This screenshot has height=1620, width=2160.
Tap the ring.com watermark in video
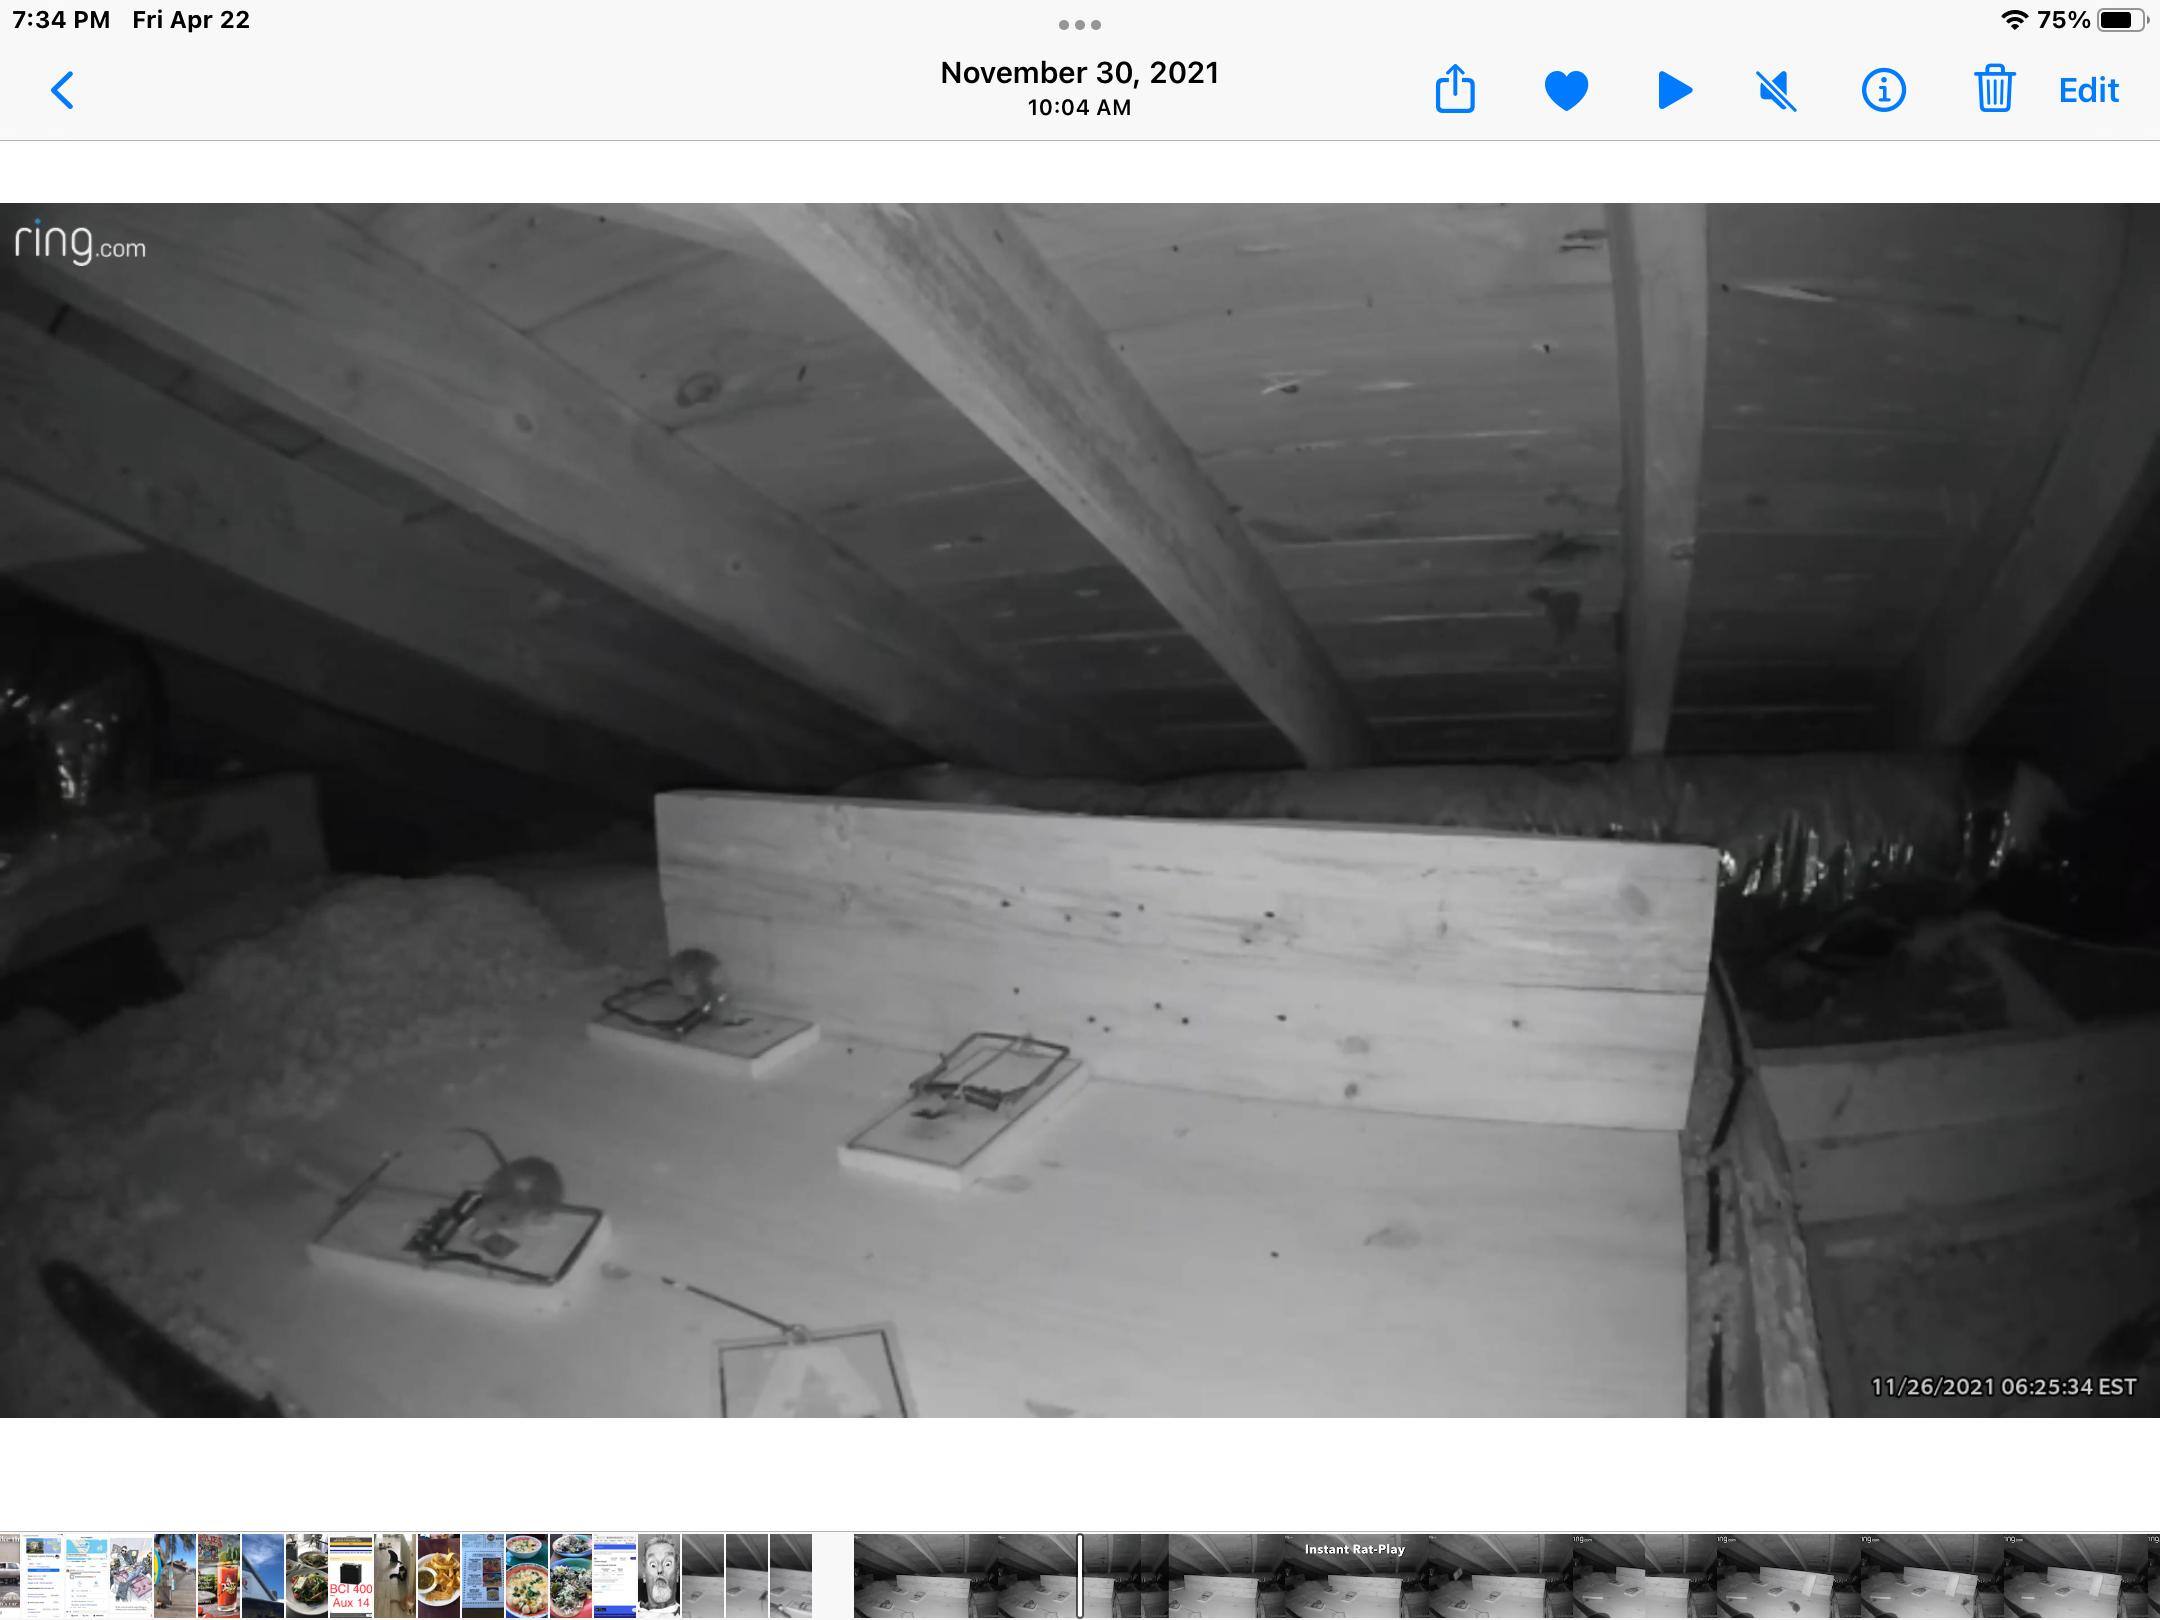80,243
